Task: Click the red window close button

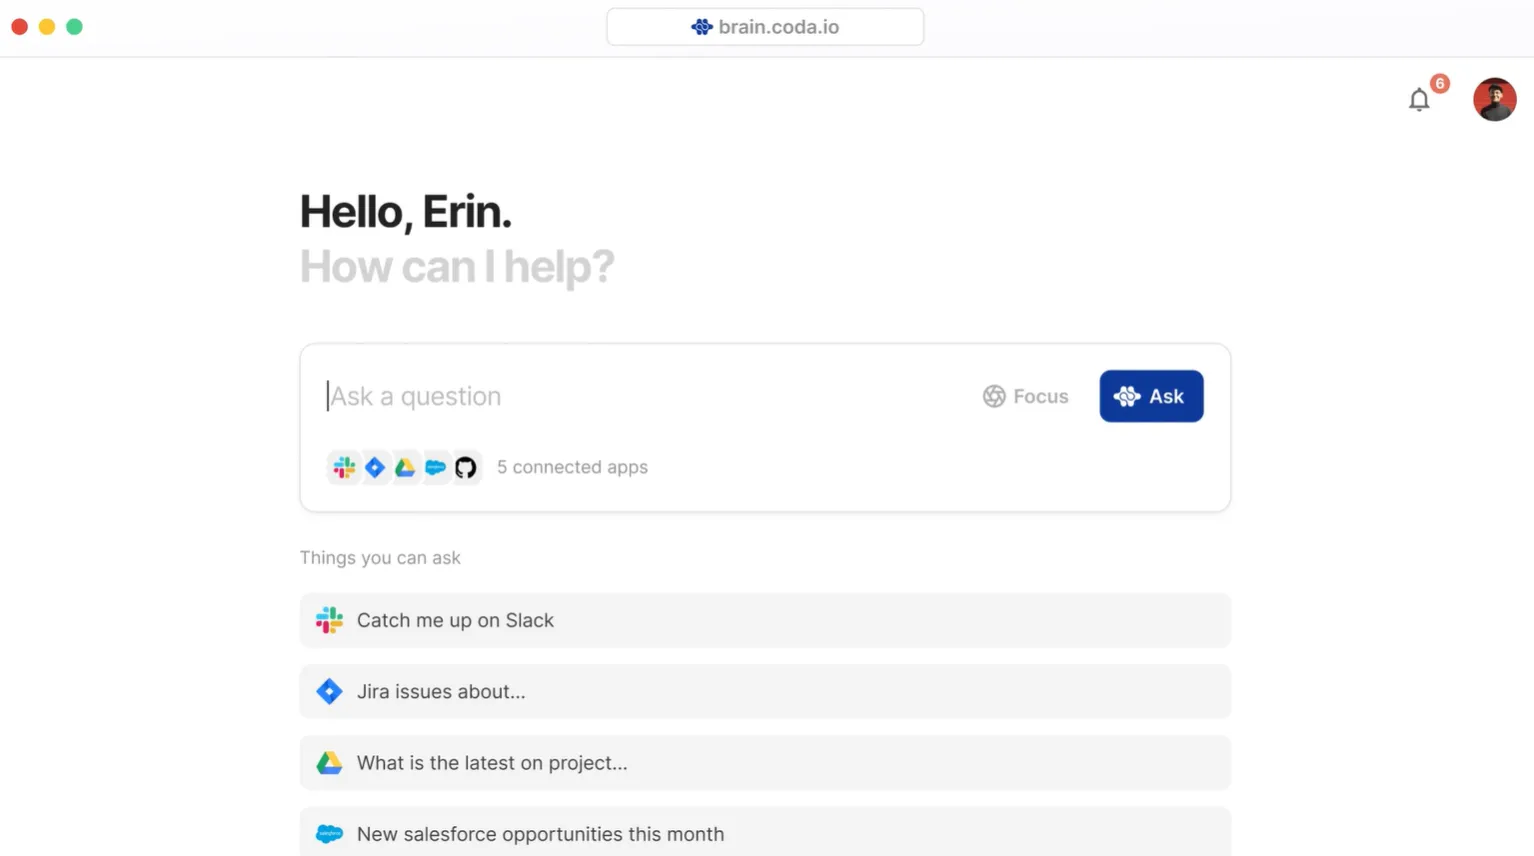Action: 19,27
